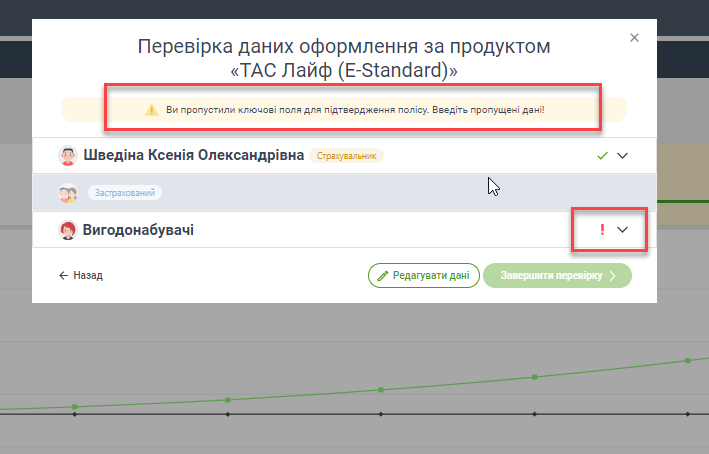Click the yellow warning triangle icon
709x454 pixels.
(x=151, y=110)
